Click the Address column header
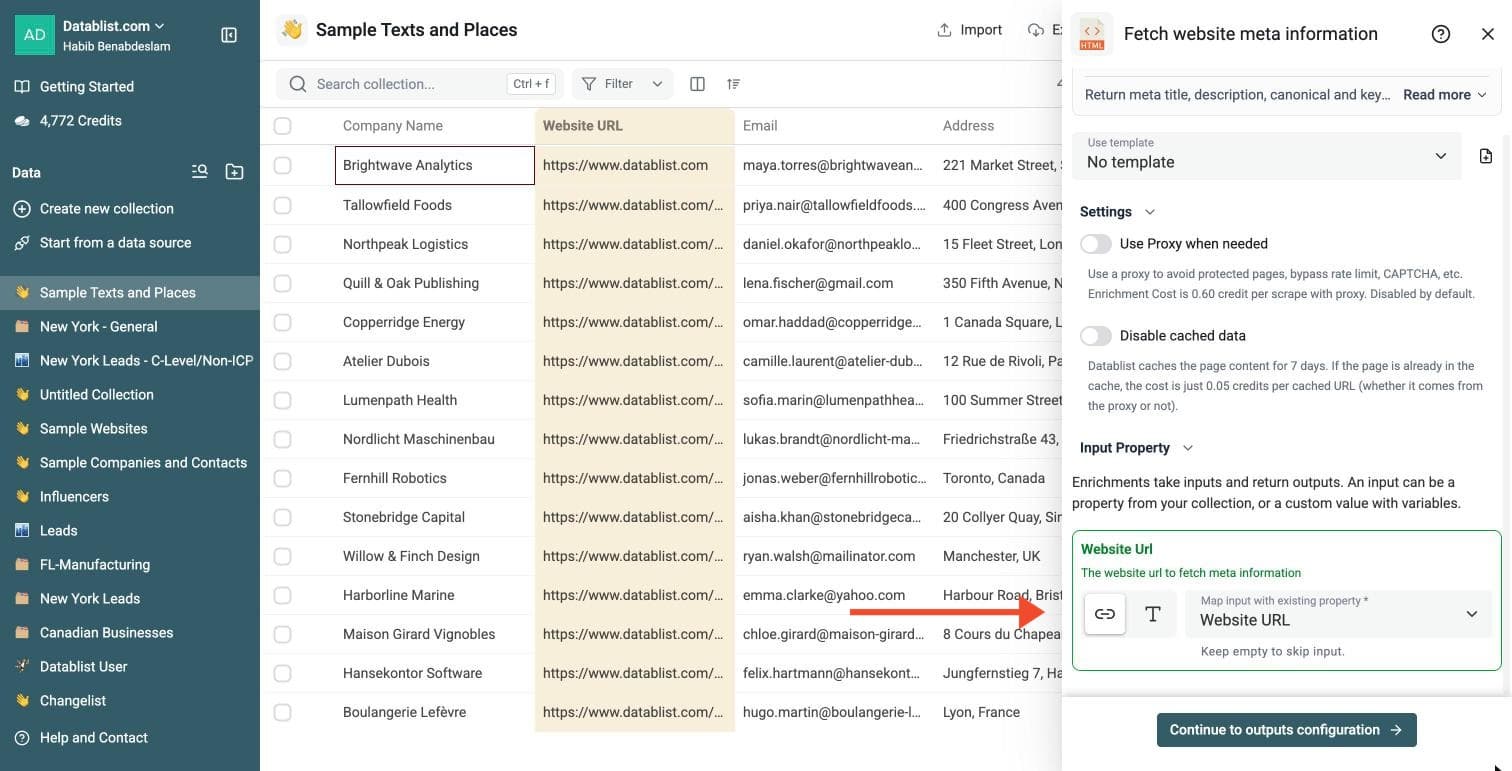 click(x=998, y=126)
